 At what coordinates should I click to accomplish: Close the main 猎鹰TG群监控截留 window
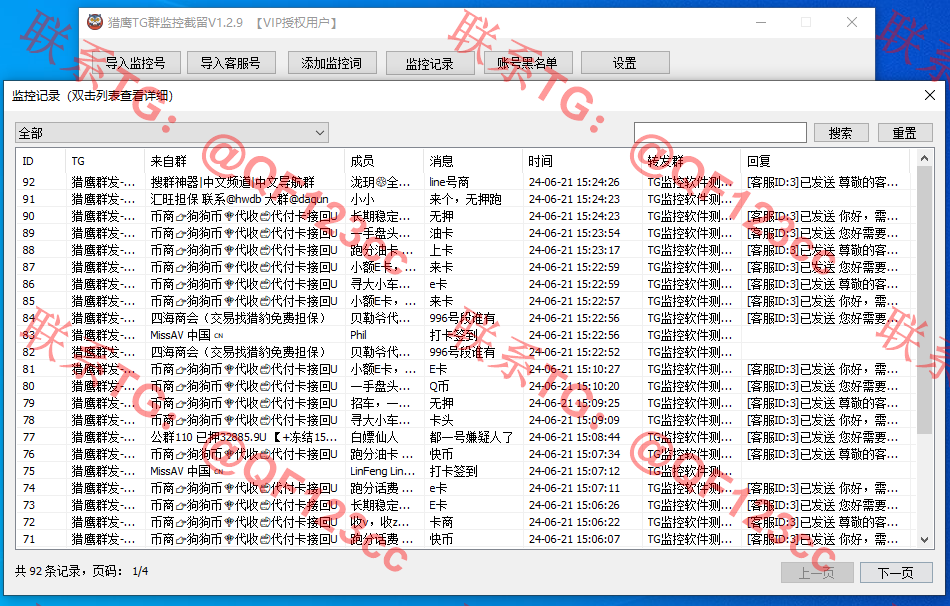[x=852, y=22]
